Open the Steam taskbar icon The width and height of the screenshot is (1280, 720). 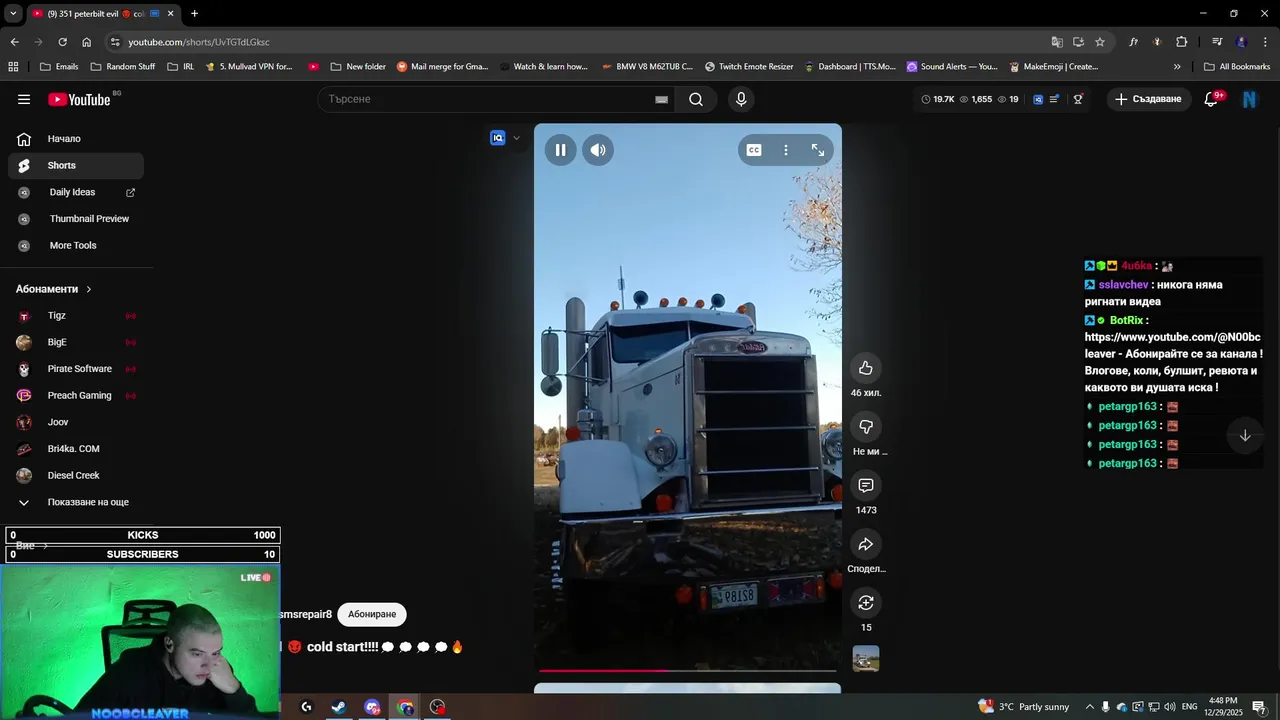(x=339, y=707)
